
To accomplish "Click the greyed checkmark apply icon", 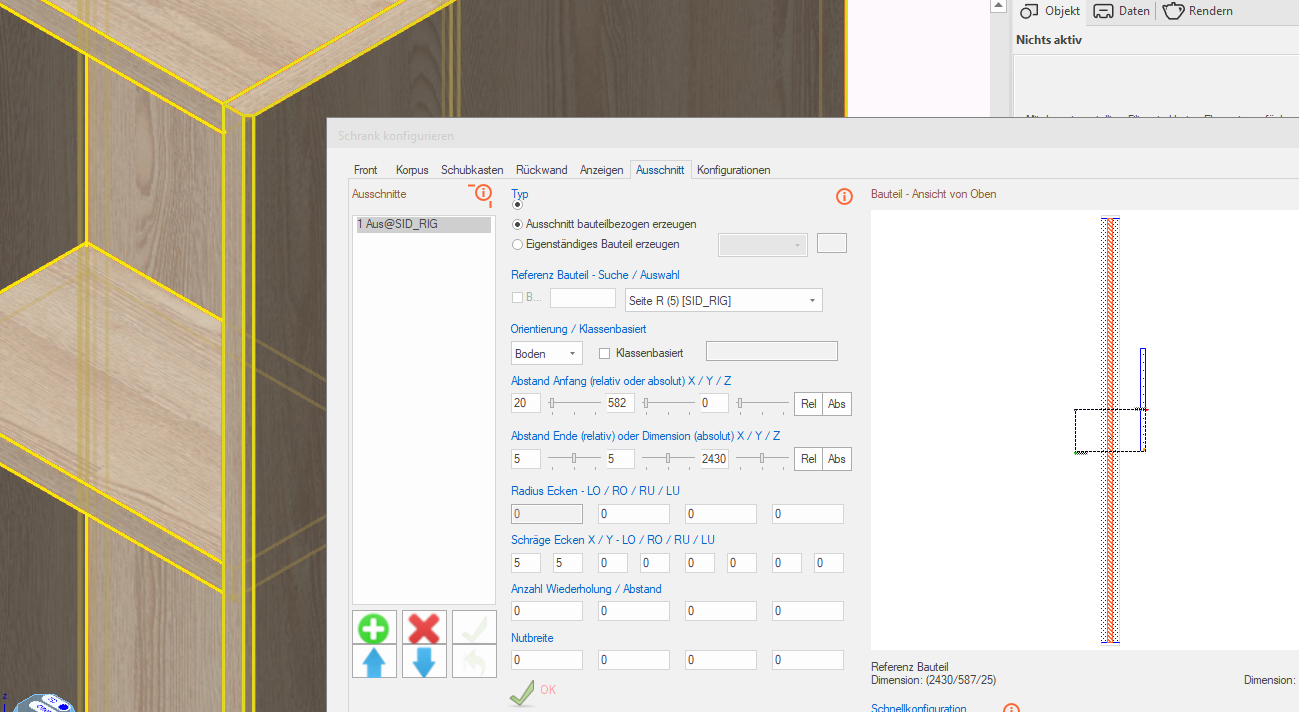I will 474,628.
